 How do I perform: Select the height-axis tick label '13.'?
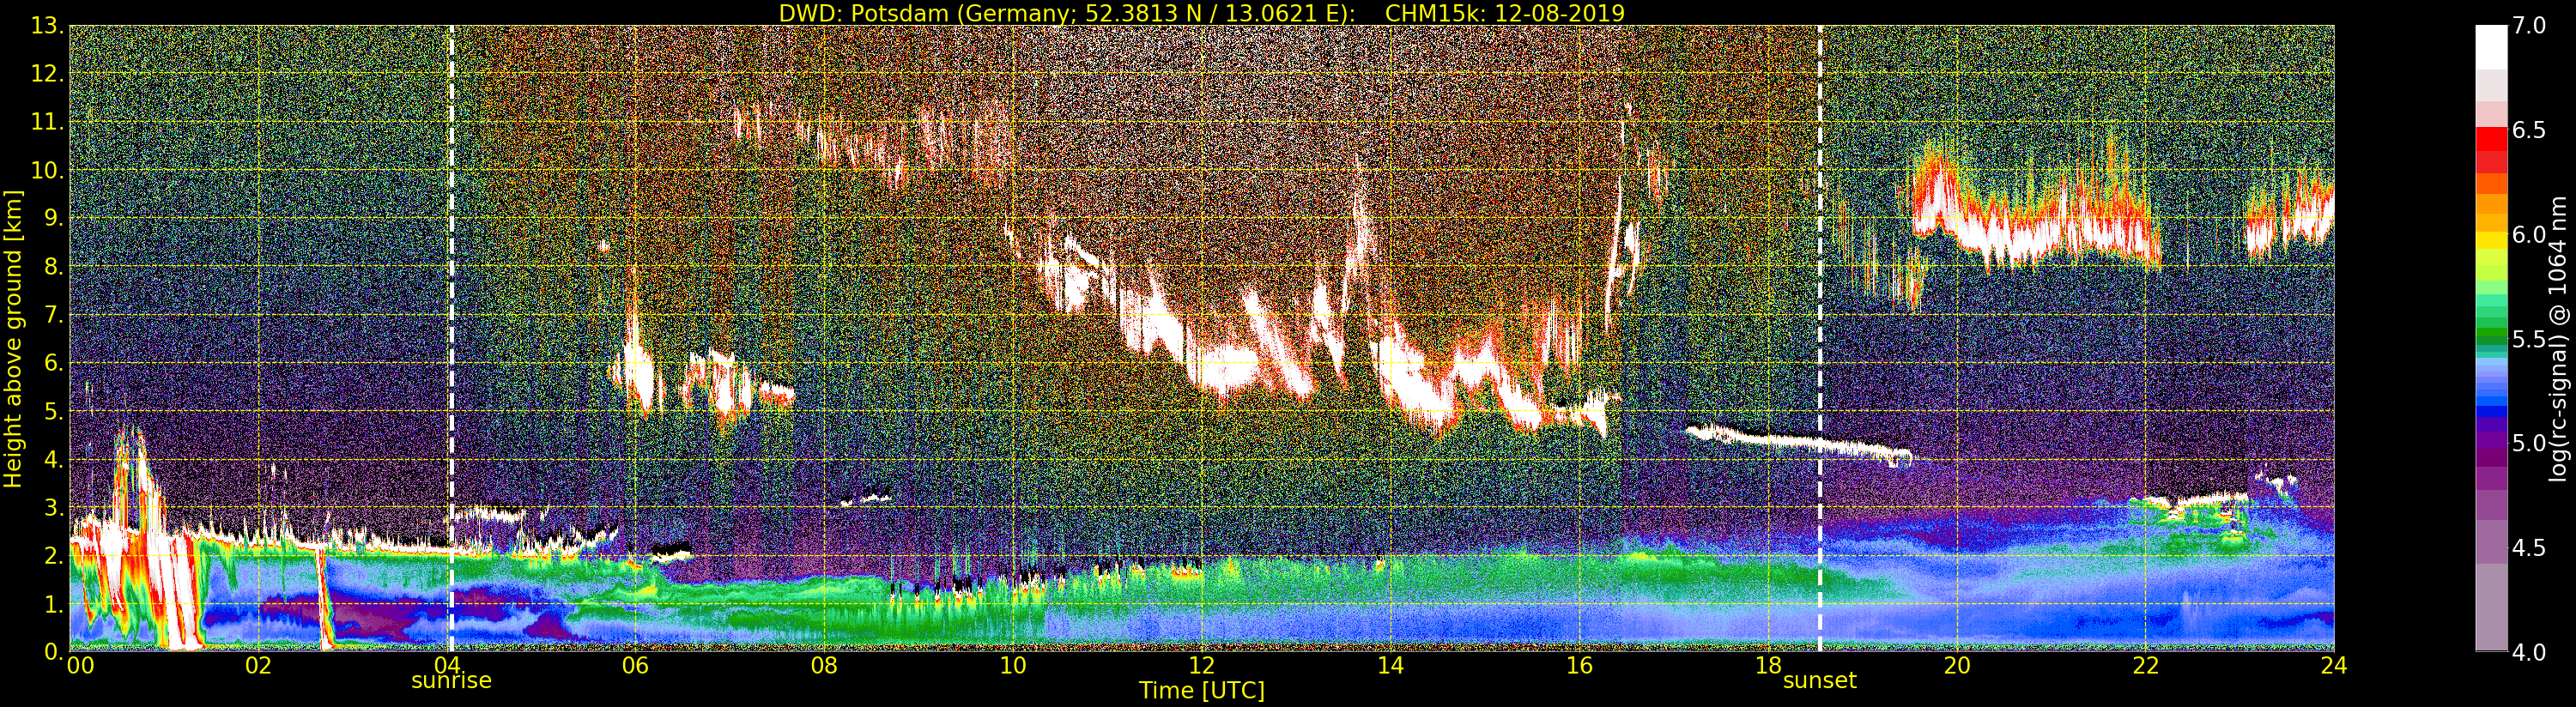[x=48, y=26]
